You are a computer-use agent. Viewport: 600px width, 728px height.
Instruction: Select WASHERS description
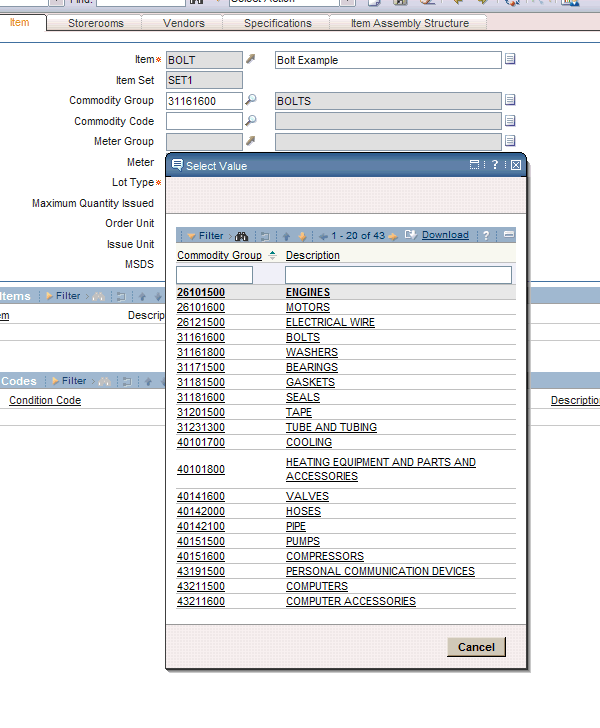[x=312, y=352]
